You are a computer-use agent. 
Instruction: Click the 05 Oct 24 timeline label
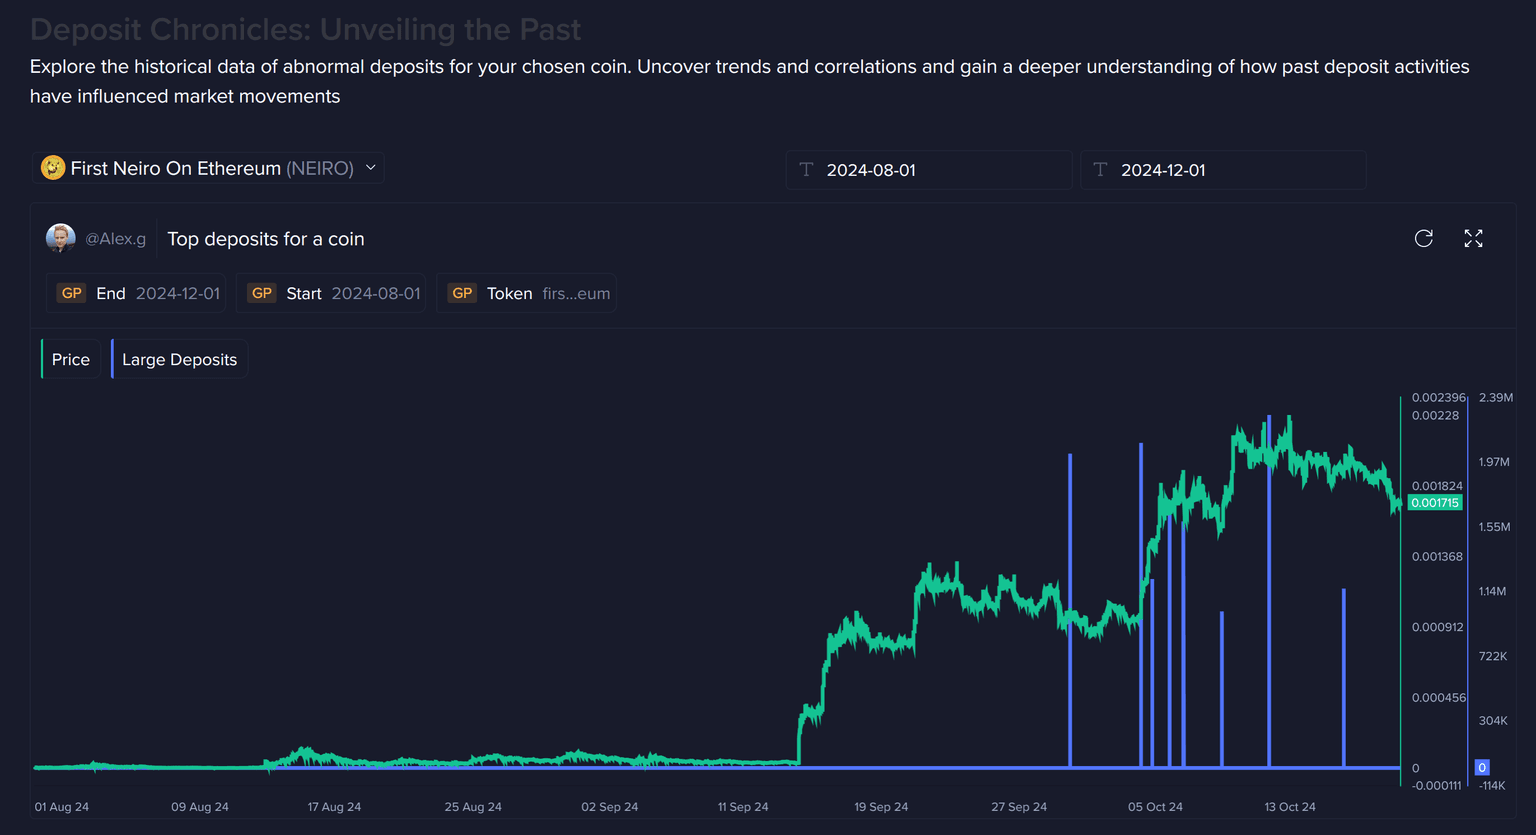coord(1155,807)
